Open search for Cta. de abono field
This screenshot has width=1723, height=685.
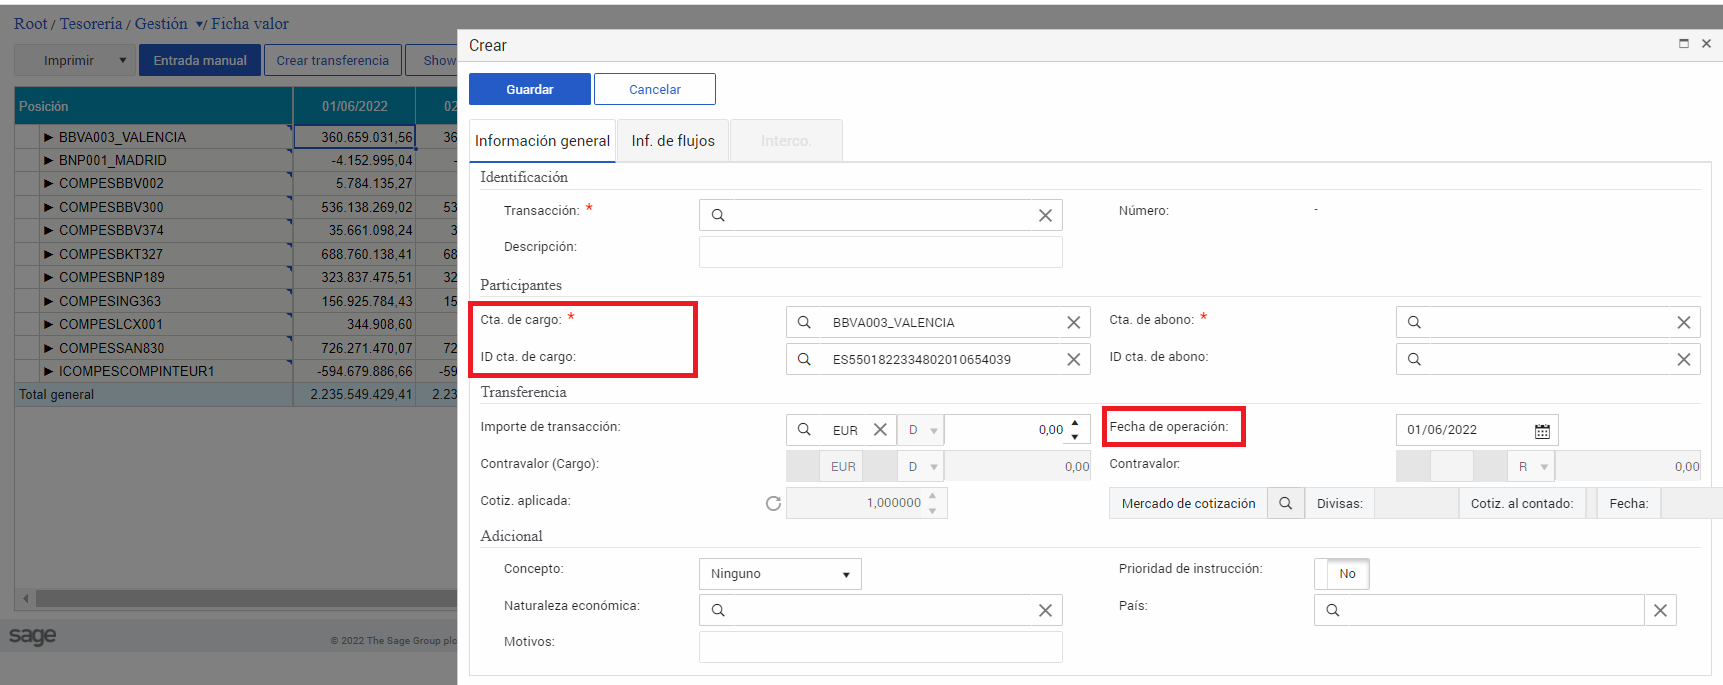pyautogui.click(x=1414, y=322)
